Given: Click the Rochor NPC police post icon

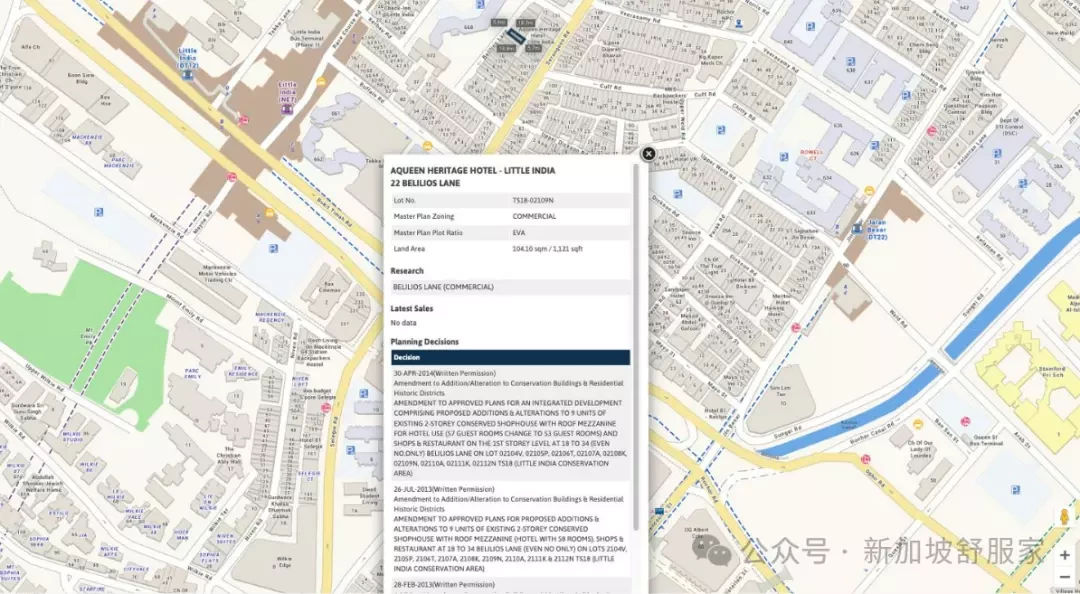Looking at the screenshot, I should pyautogui.click(x=739, y=23).
